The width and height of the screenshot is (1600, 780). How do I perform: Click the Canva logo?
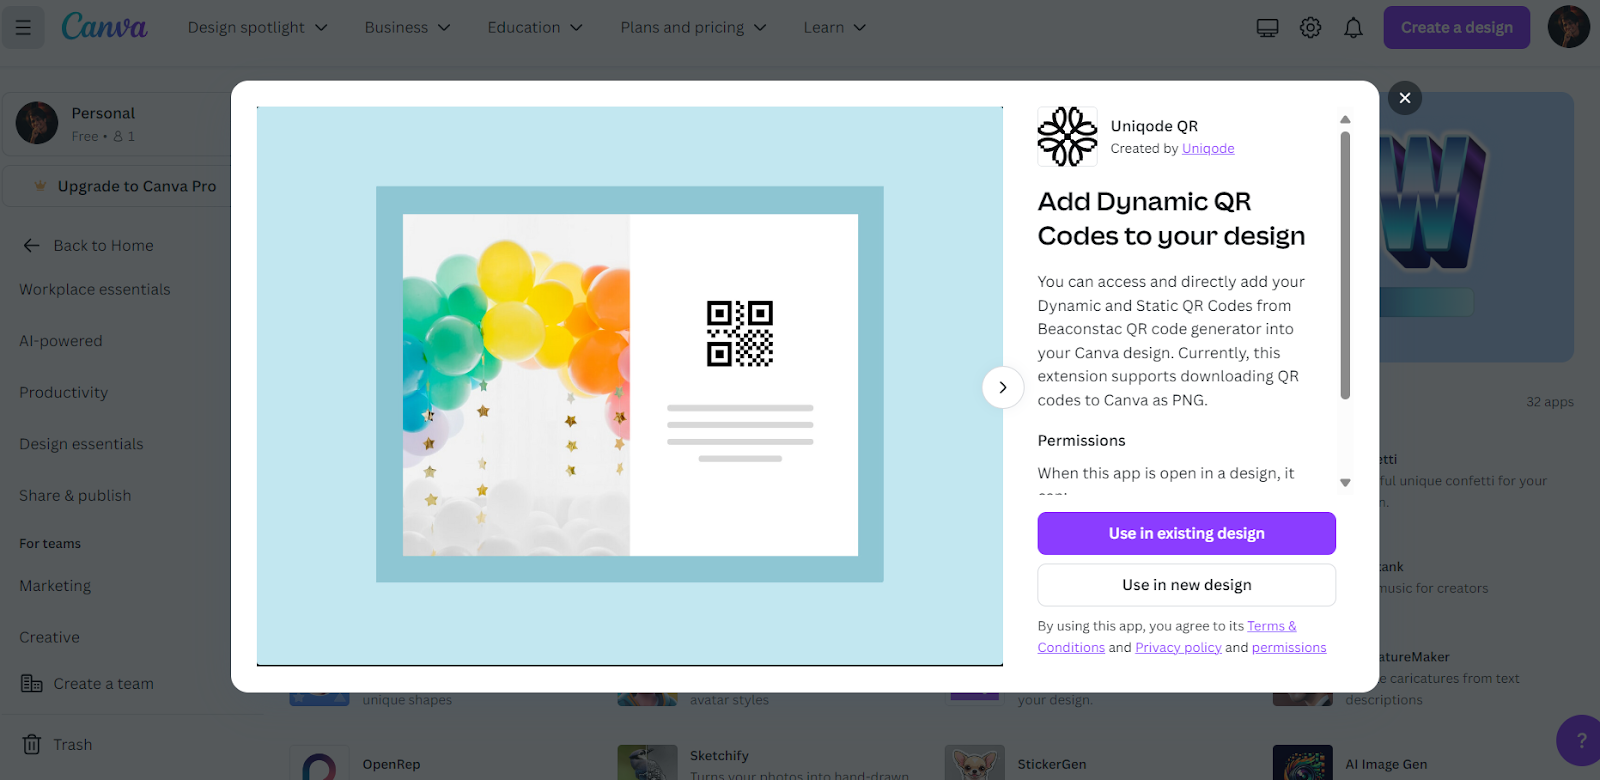(104, 27)
